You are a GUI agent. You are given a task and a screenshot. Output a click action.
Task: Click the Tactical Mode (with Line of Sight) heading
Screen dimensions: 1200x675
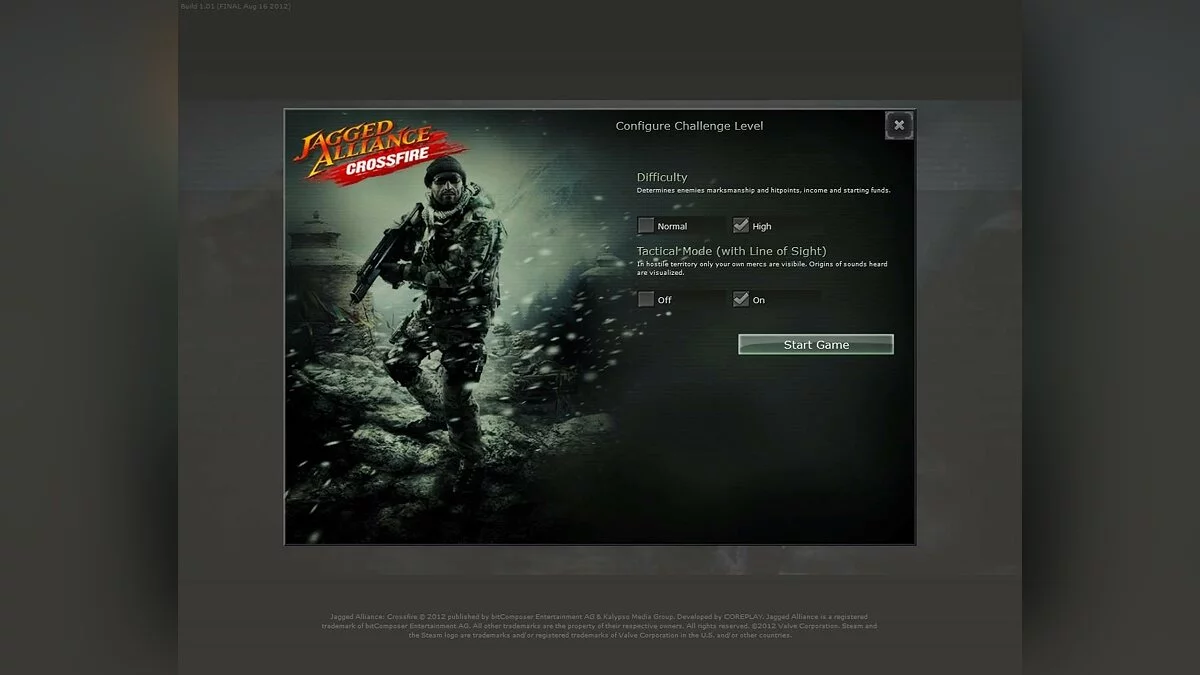pyautogui.click(x=732, y=251)
